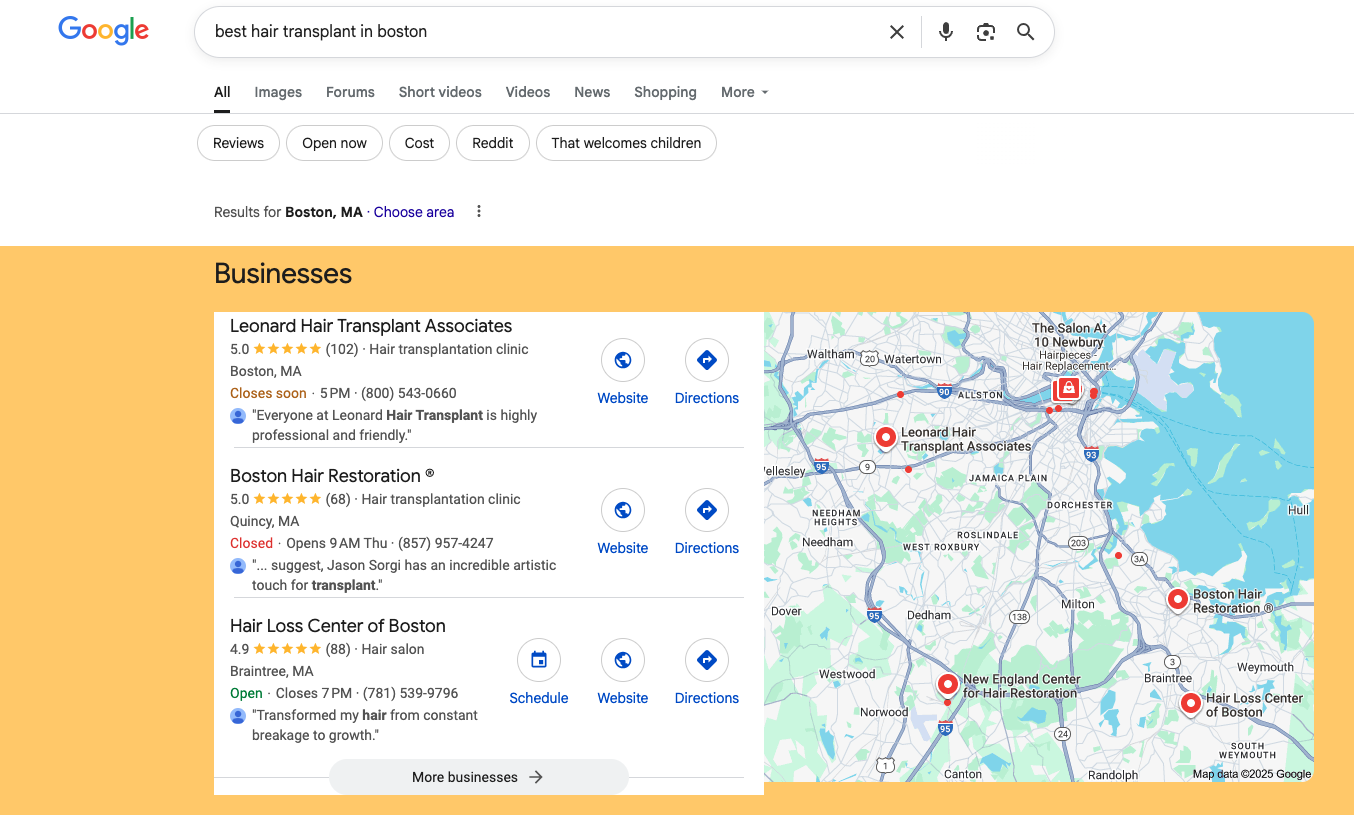Click The Salon At 10 Newbury map marker
This screenshot has height=815, width=1354.
[x=1068, y=388]
